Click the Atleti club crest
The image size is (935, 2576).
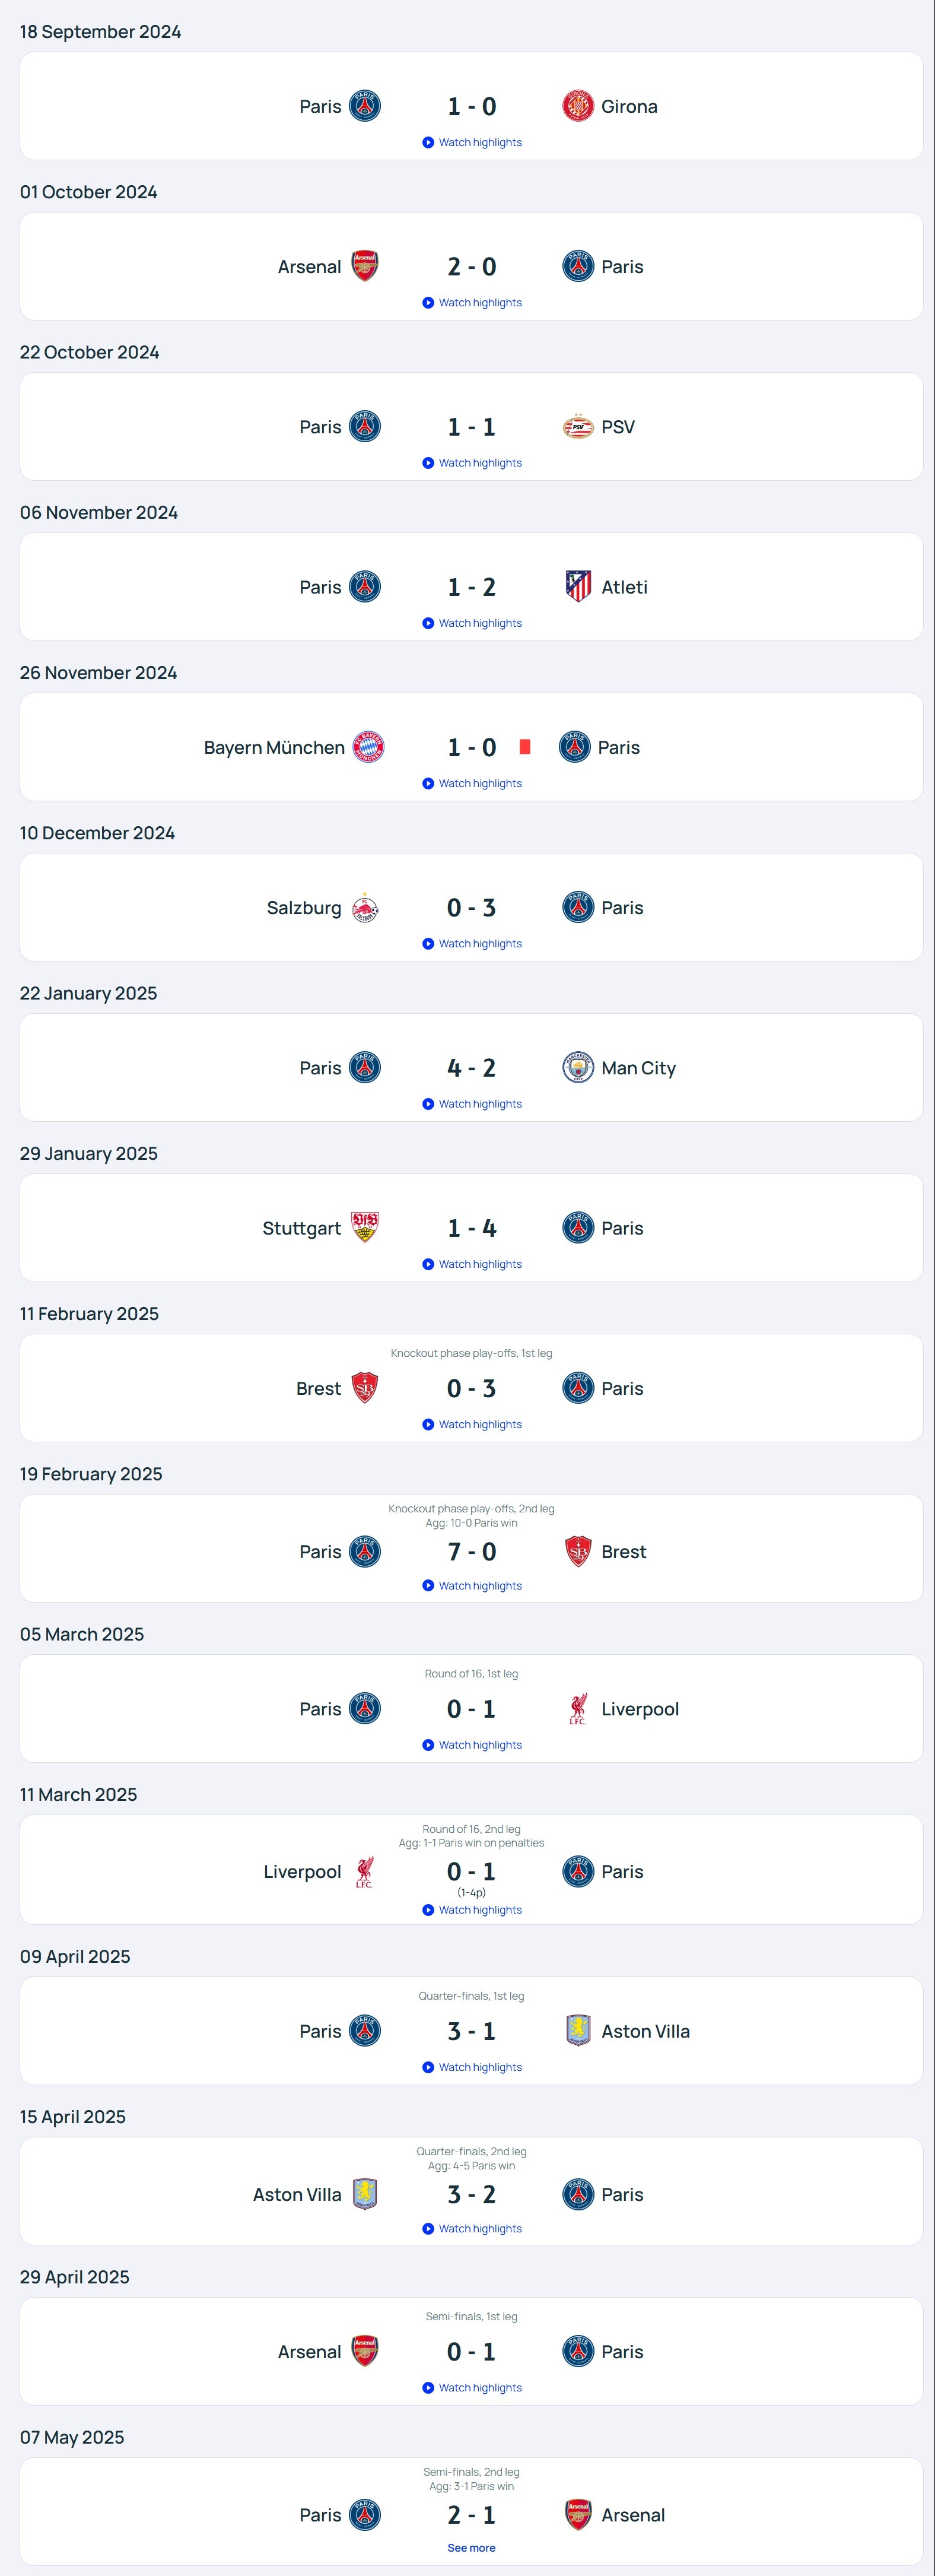point(578,587)
